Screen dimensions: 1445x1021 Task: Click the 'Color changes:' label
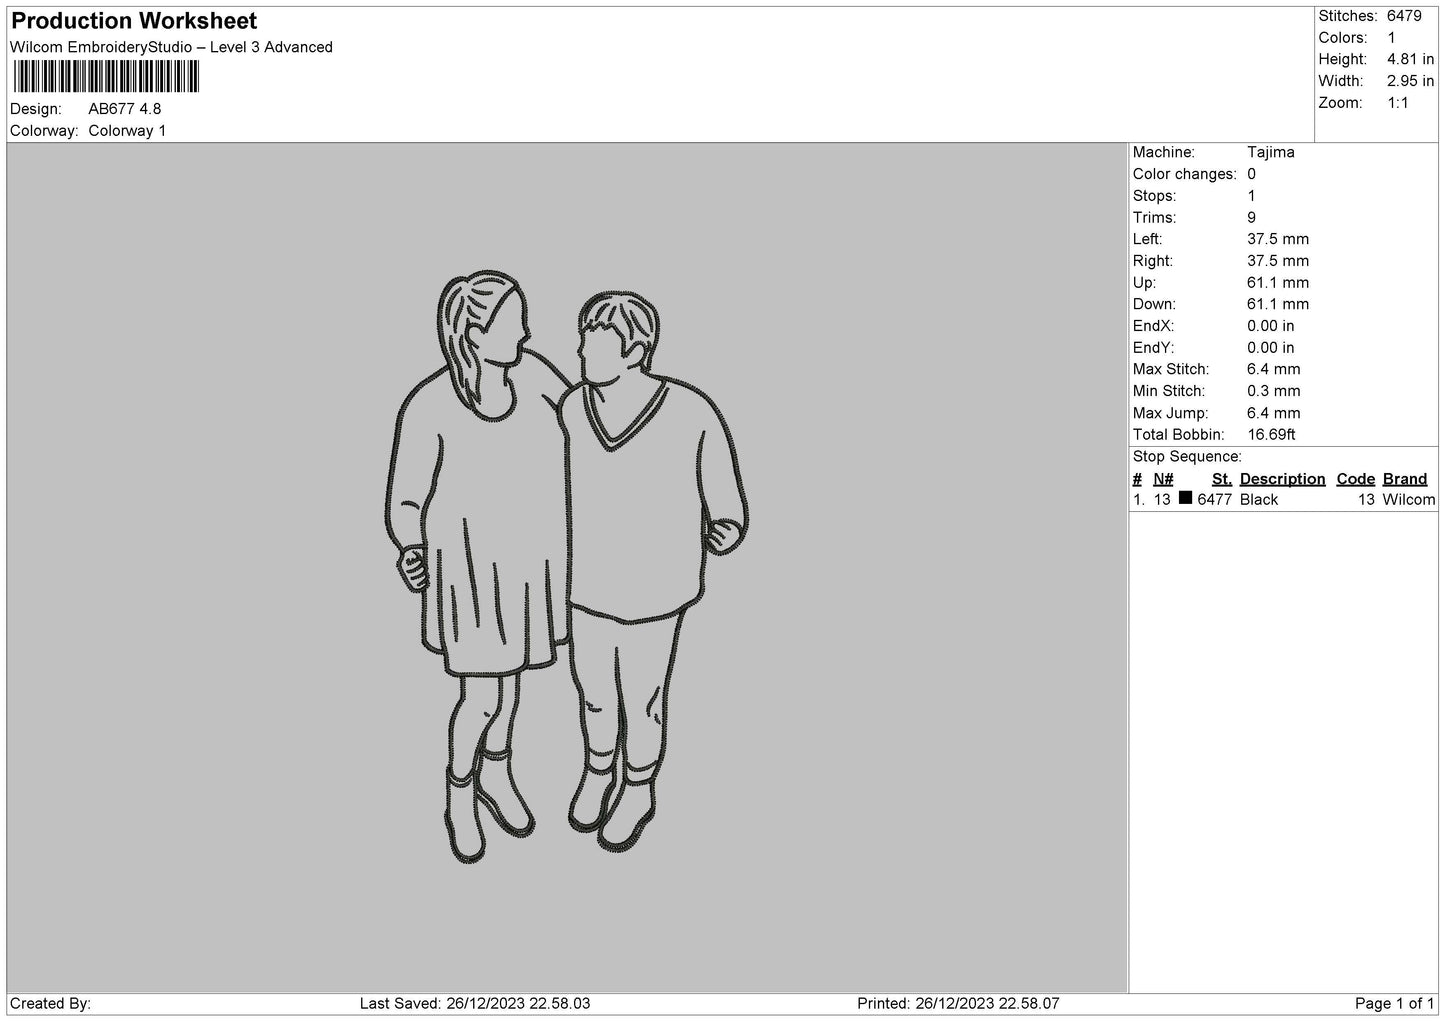coord(1185,174)
